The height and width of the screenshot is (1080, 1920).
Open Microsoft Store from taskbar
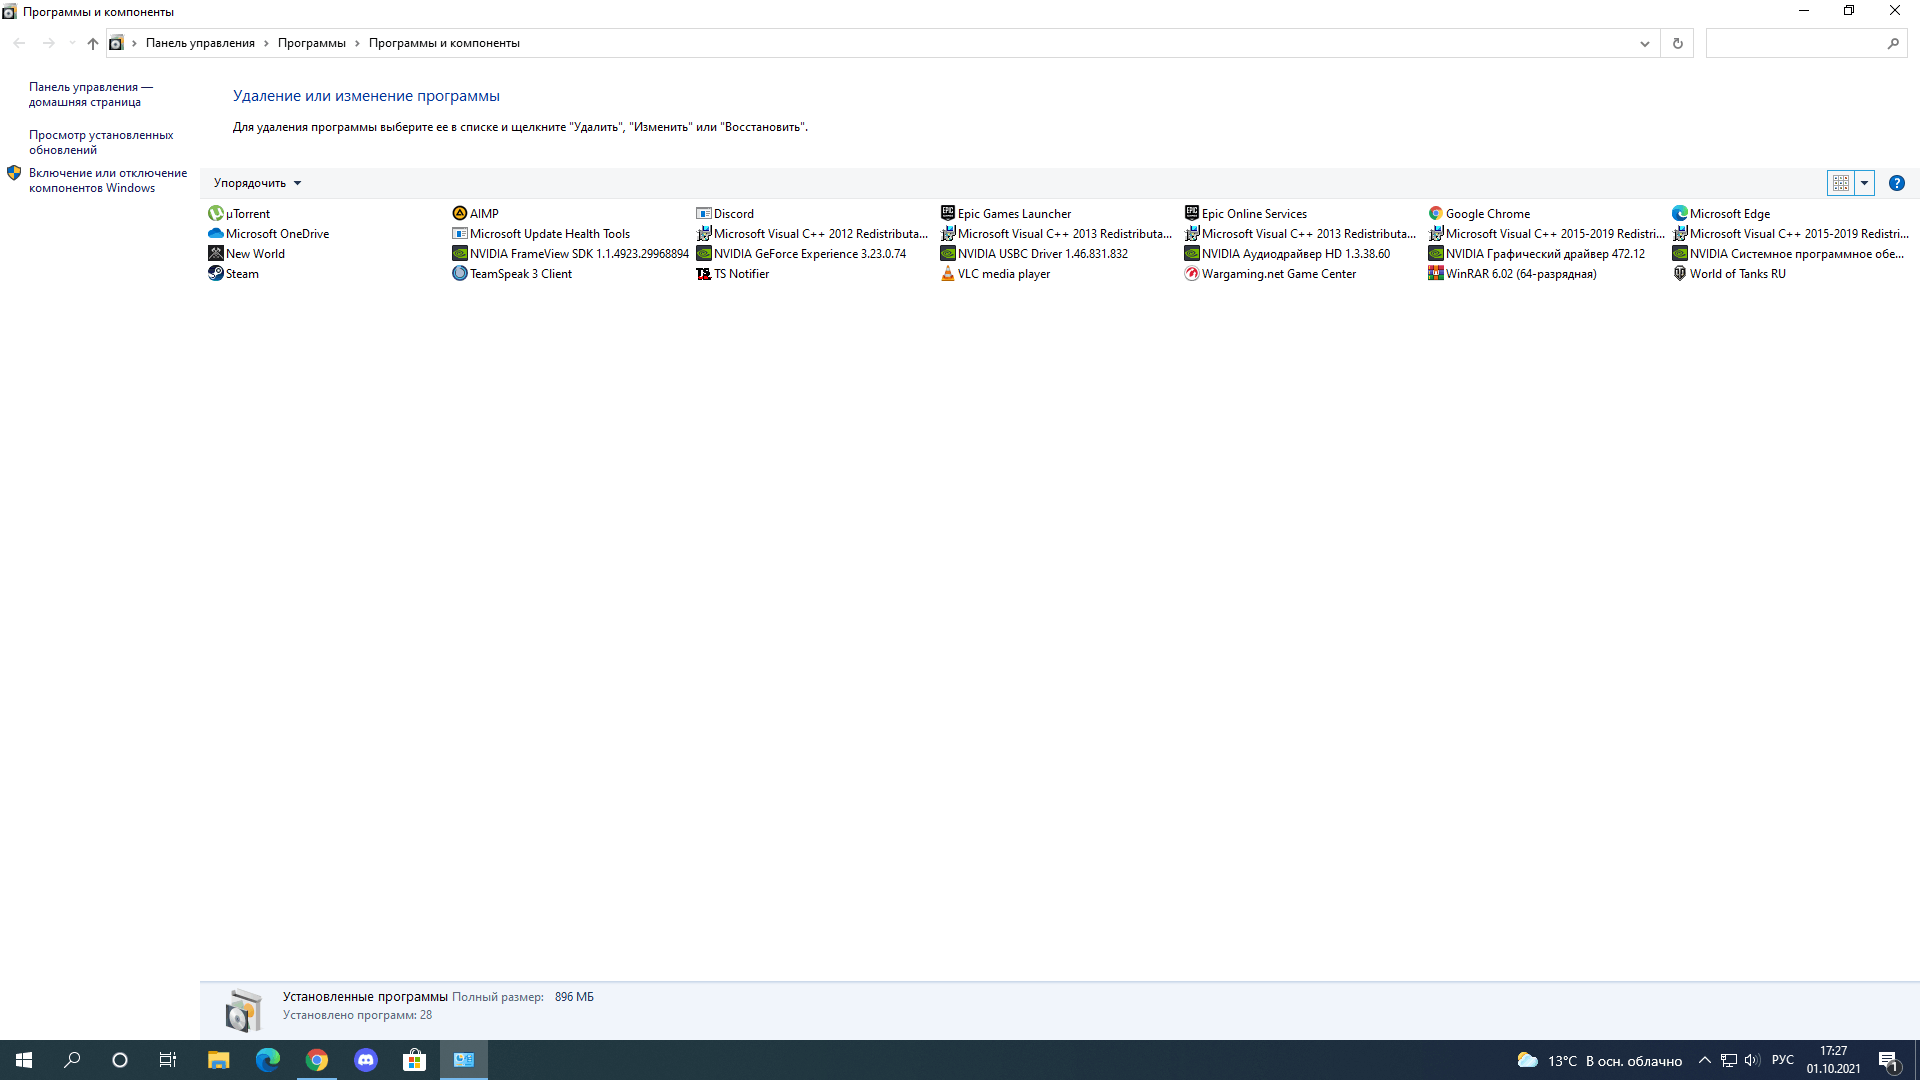414,1060
